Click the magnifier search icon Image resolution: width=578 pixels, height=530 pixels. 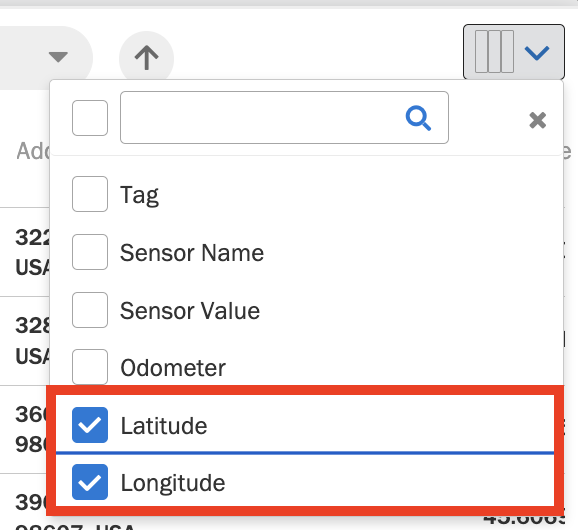[418, 118]
